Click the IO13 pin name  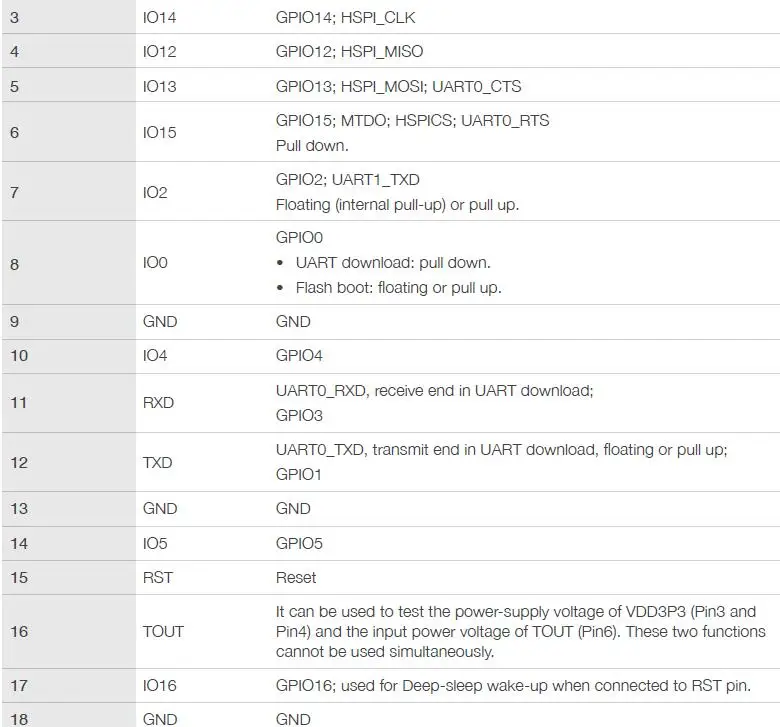159,86
